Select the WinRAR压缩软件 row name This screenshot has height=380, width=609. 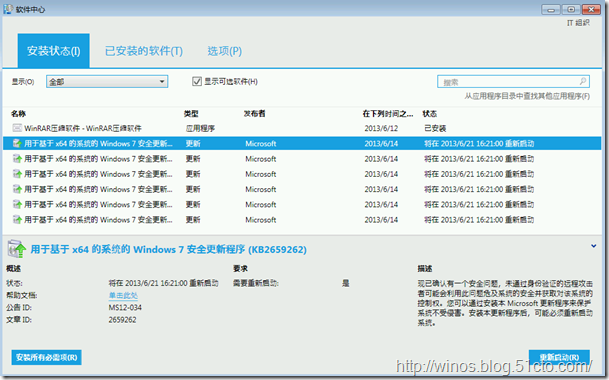coord(83,128)
